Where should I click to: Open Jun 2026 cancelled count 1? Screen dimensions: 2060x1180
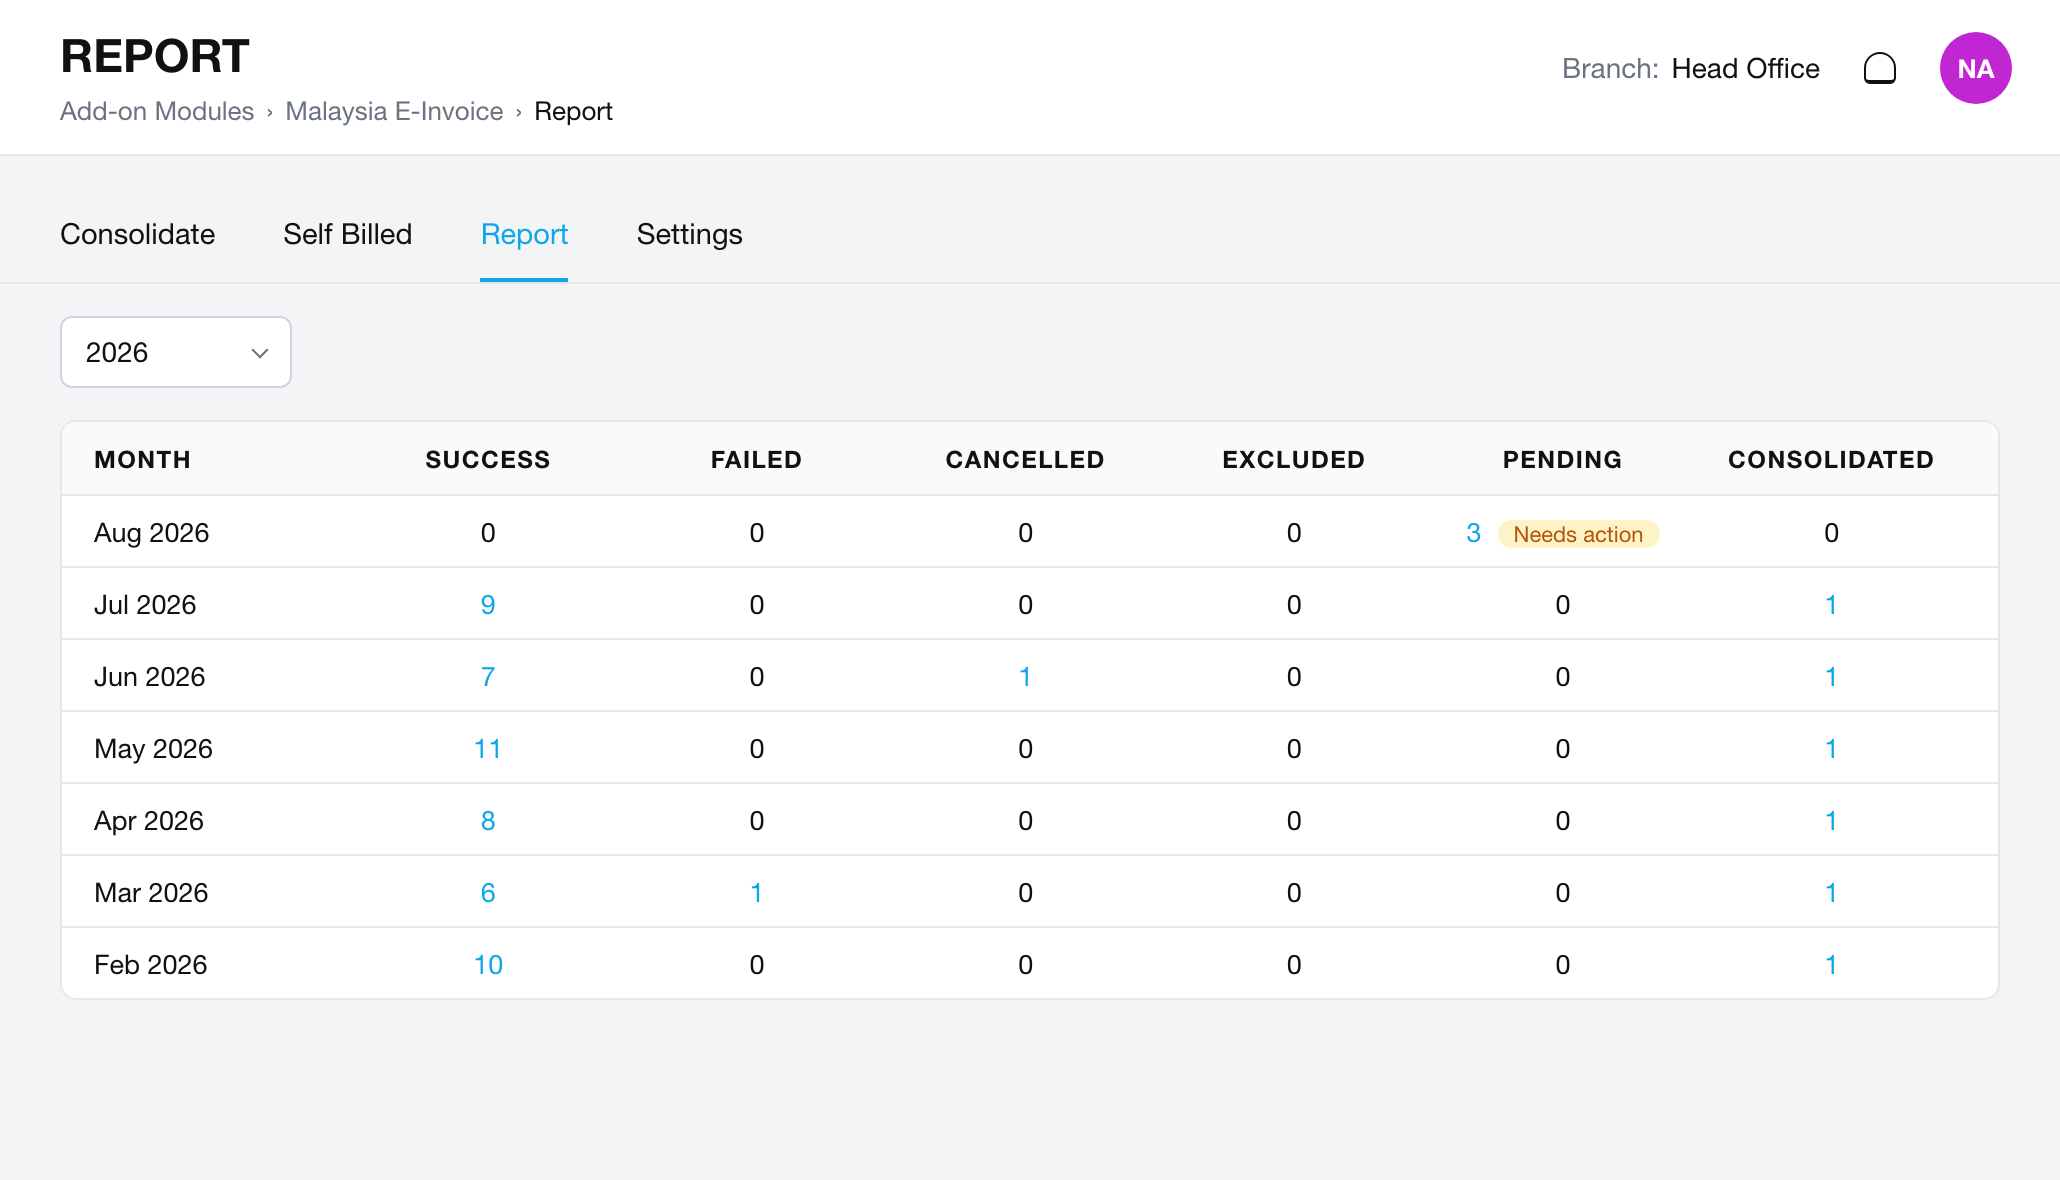(1025, 677)
